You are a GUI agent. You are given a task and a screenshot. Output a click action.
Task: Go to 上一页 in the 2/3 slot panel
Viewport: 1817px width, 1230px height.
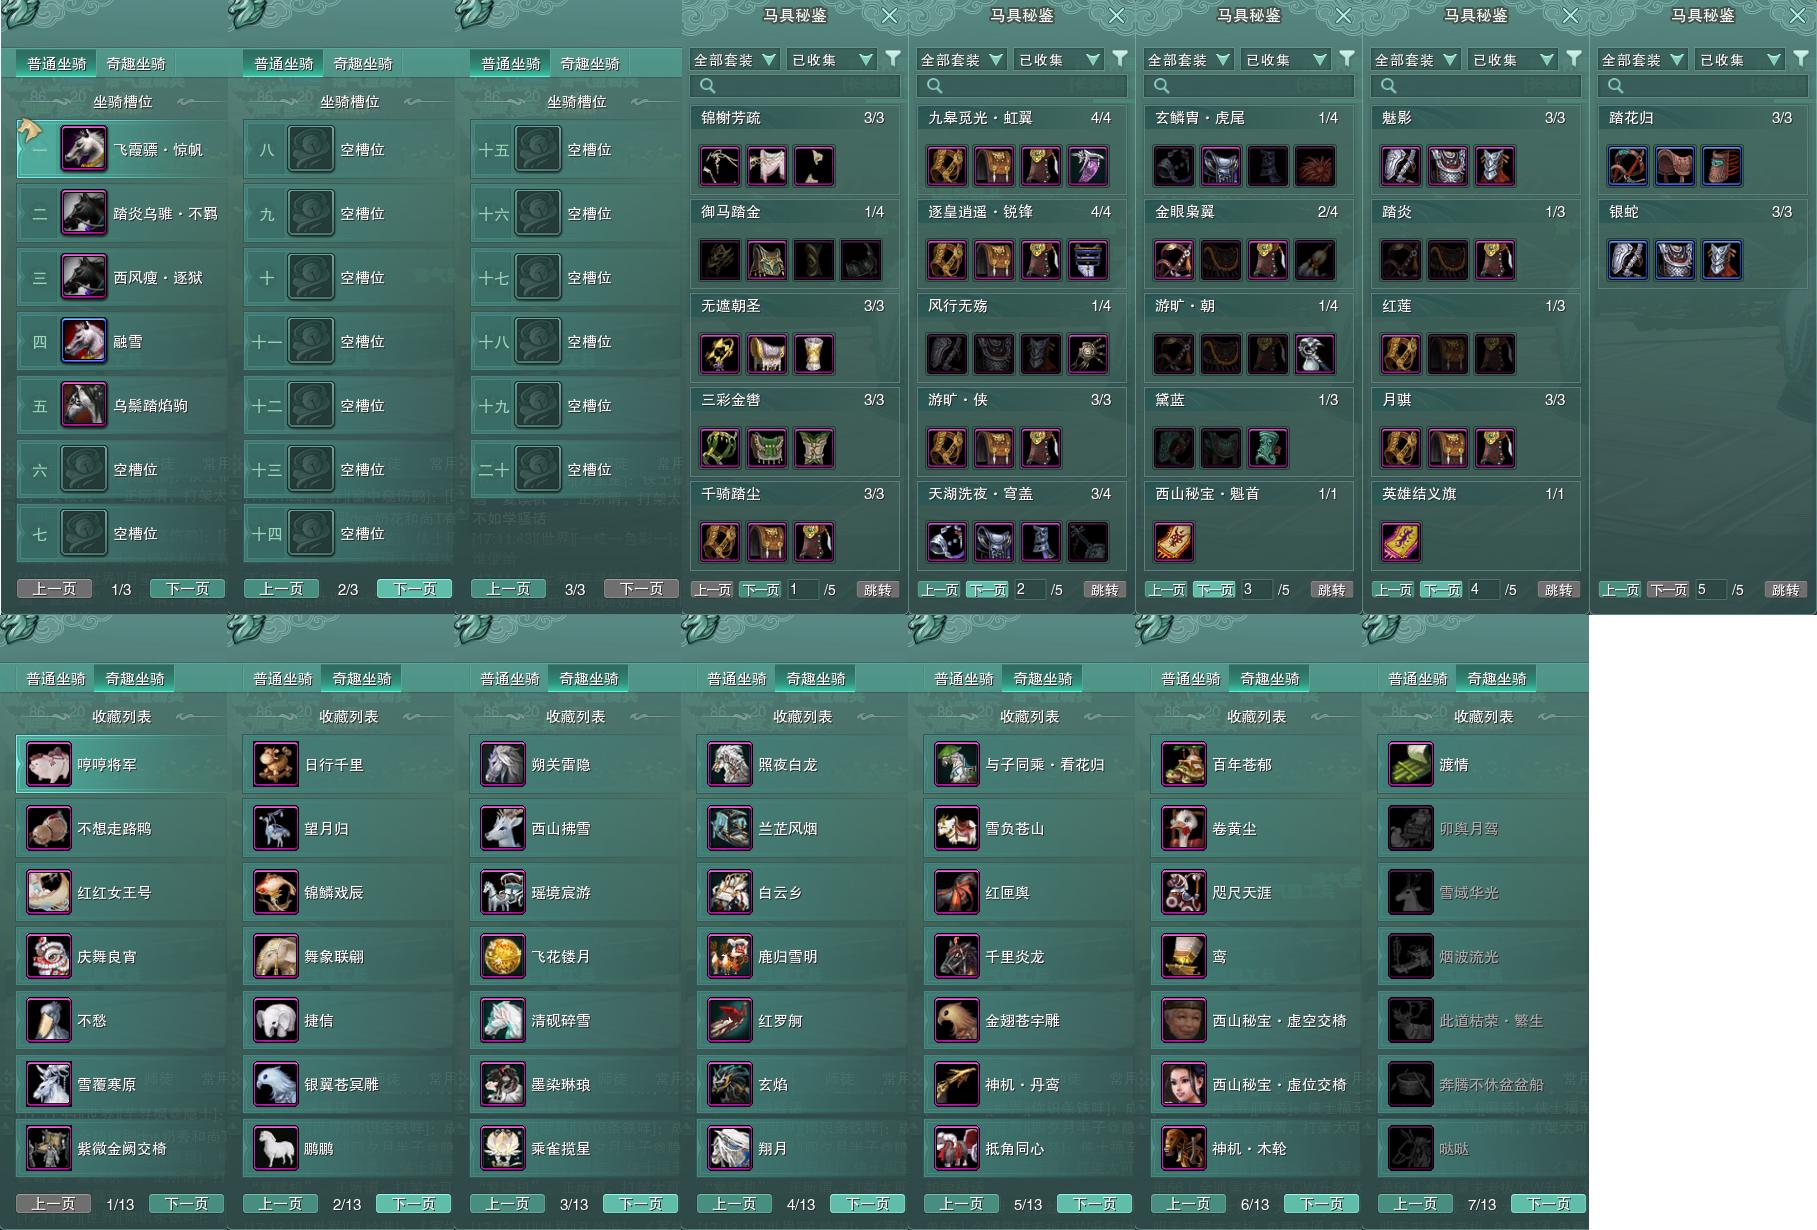(x=281, y=589)
